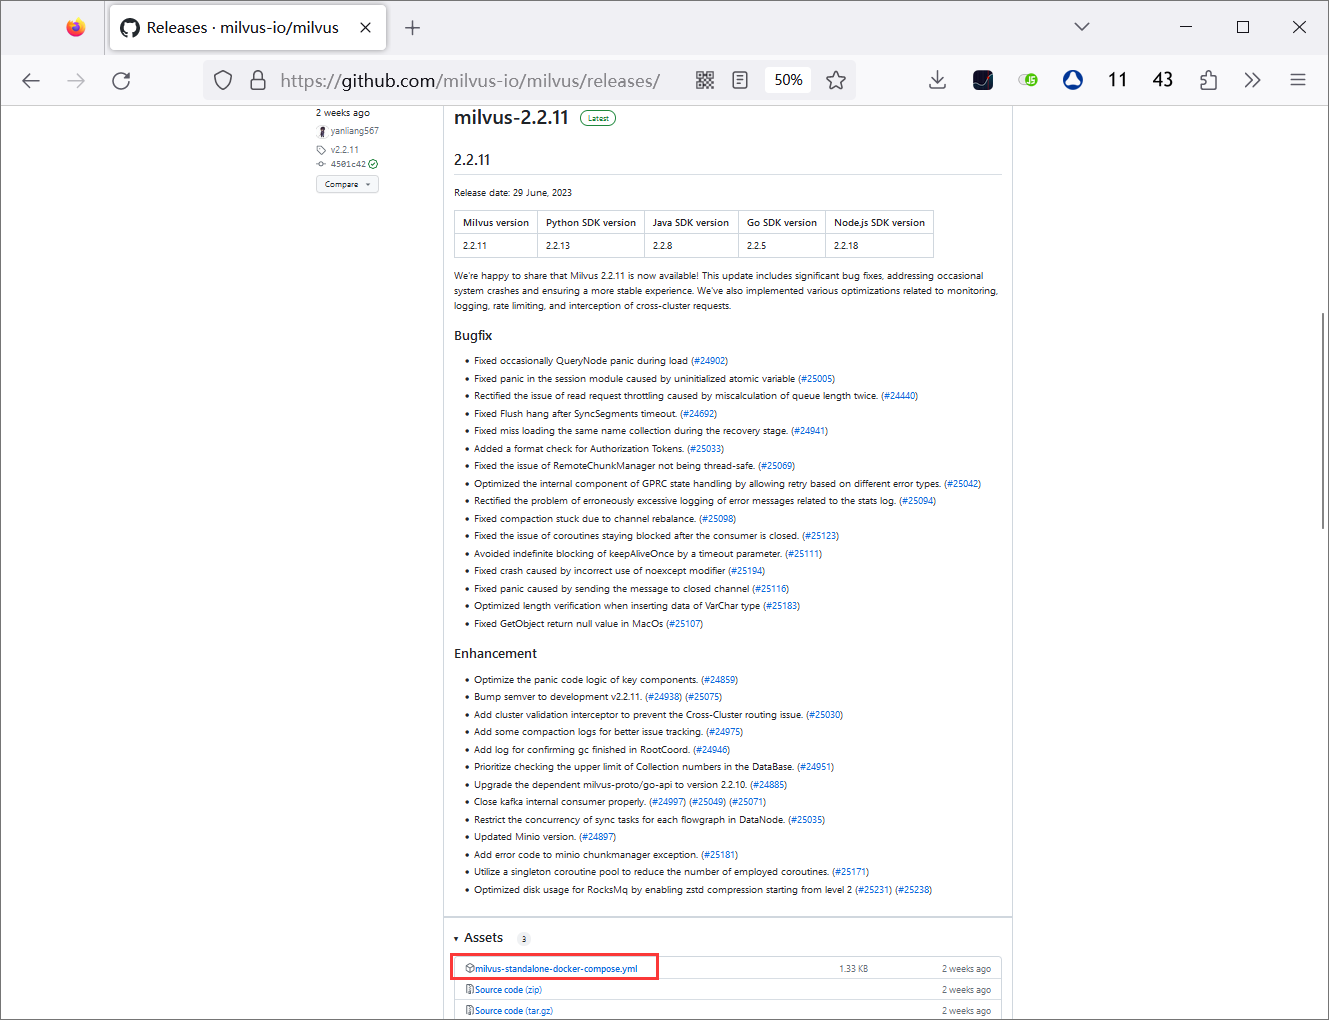Open issue #25107 on GetObject null value
1329x1020 pixels.
click(x=685, y=624)
